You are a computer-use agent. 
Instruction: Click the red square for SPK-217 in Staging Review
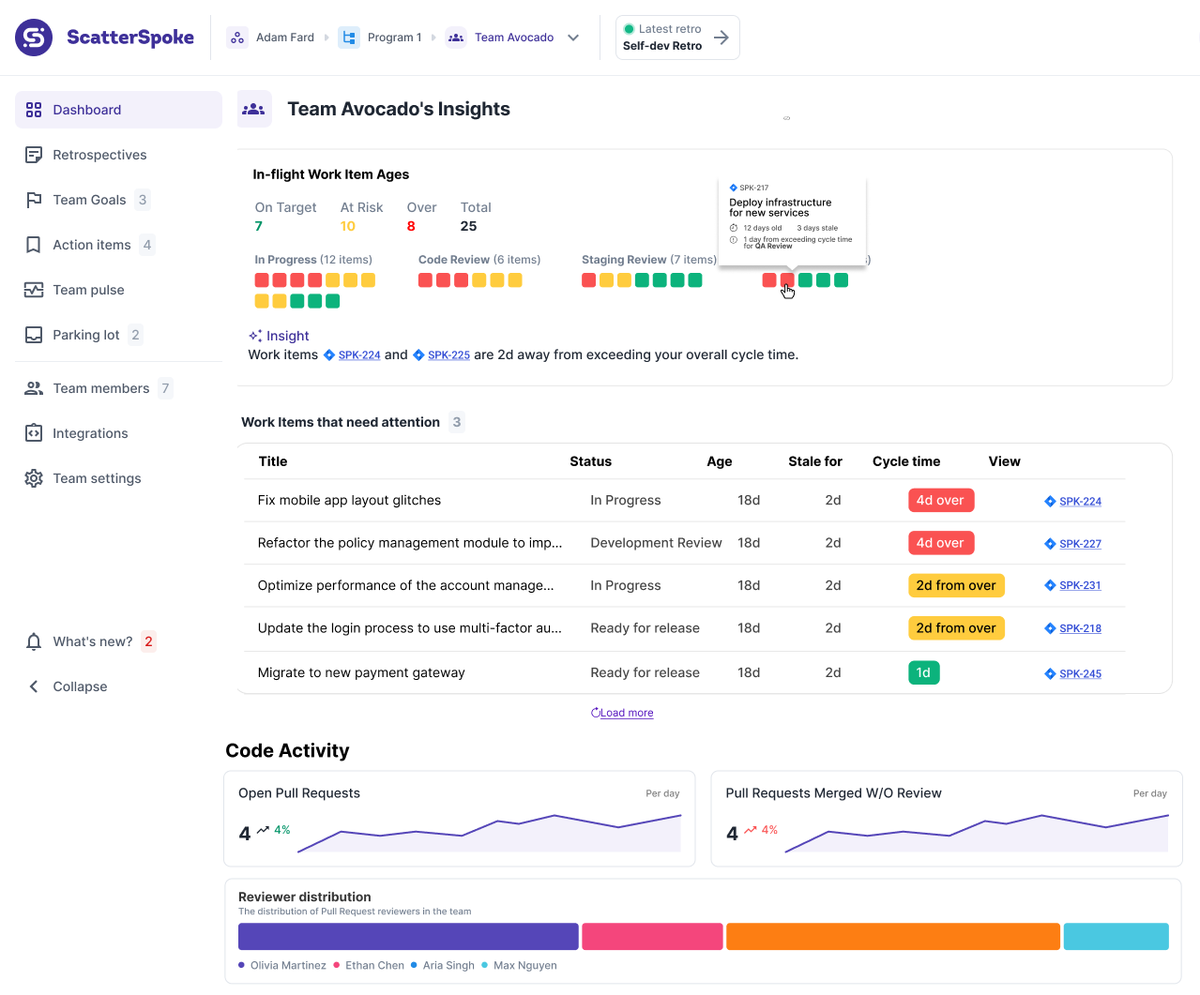pos(788,281)
